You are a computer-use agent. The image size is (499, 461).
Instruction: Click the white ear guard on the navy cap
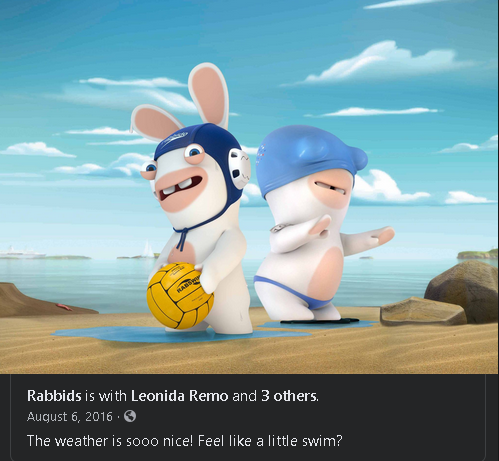239,169
